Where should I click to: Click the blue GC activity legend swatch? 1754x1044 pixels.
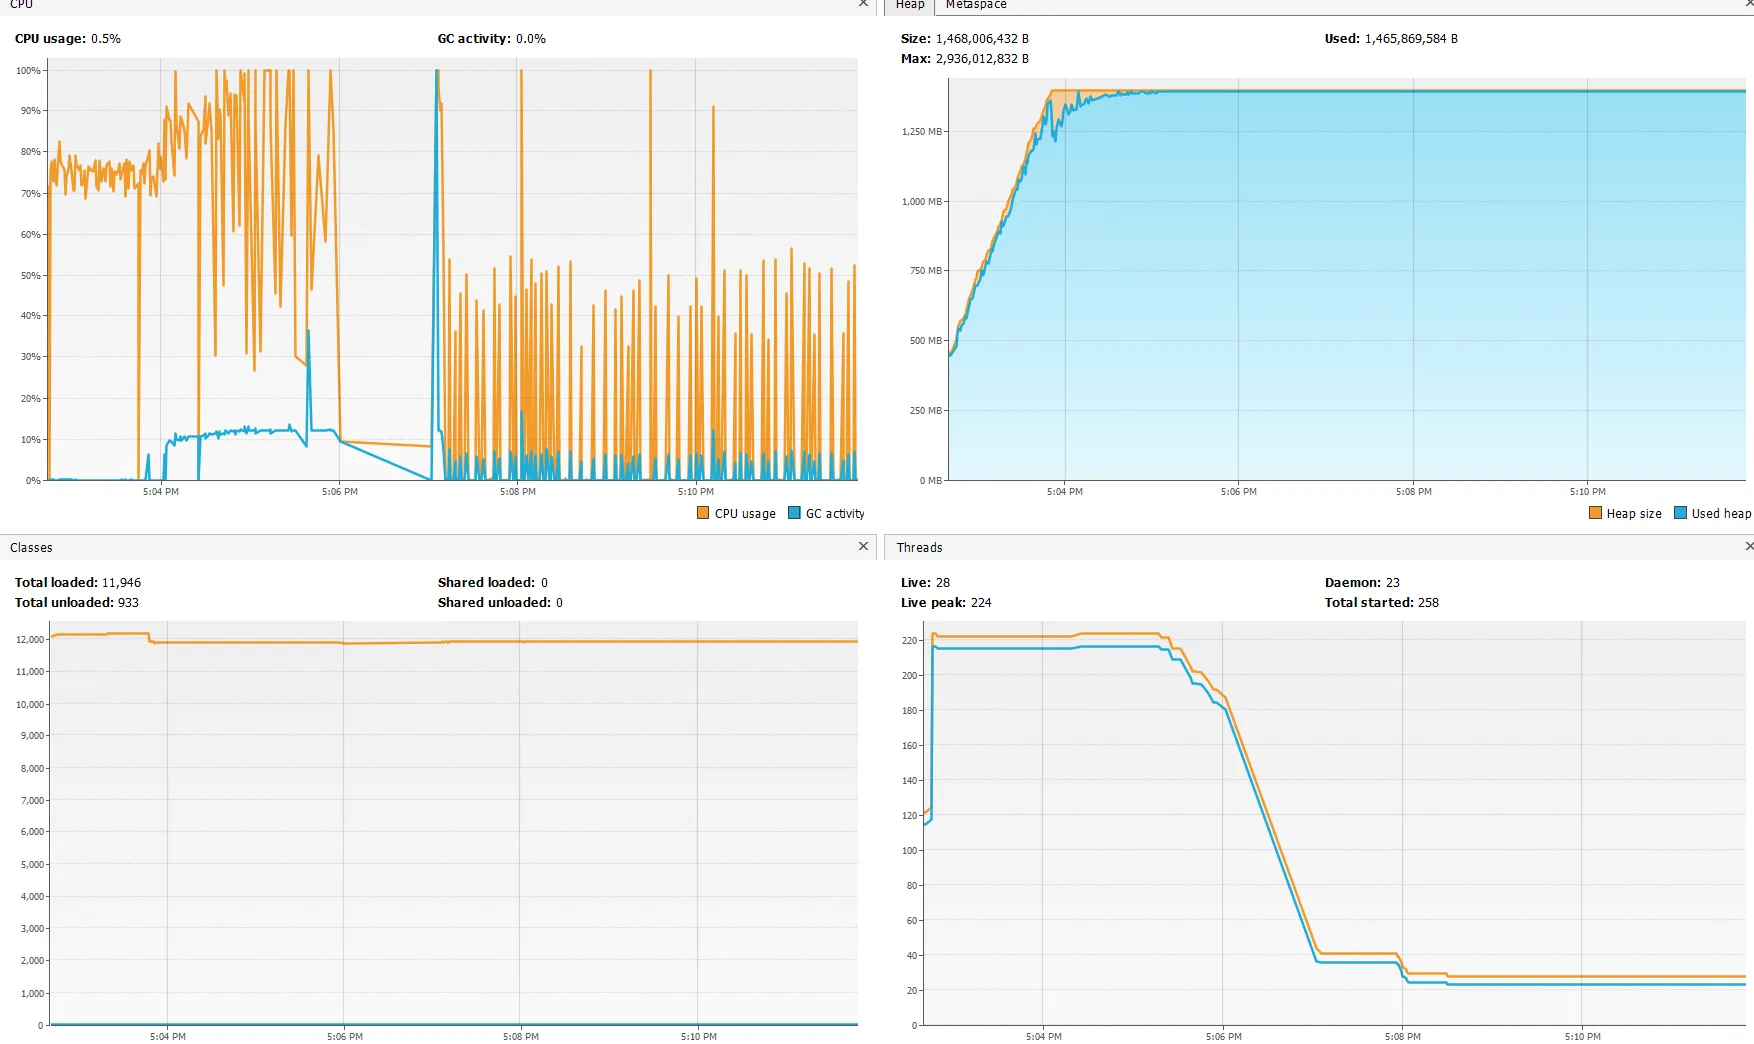[794, 513]
